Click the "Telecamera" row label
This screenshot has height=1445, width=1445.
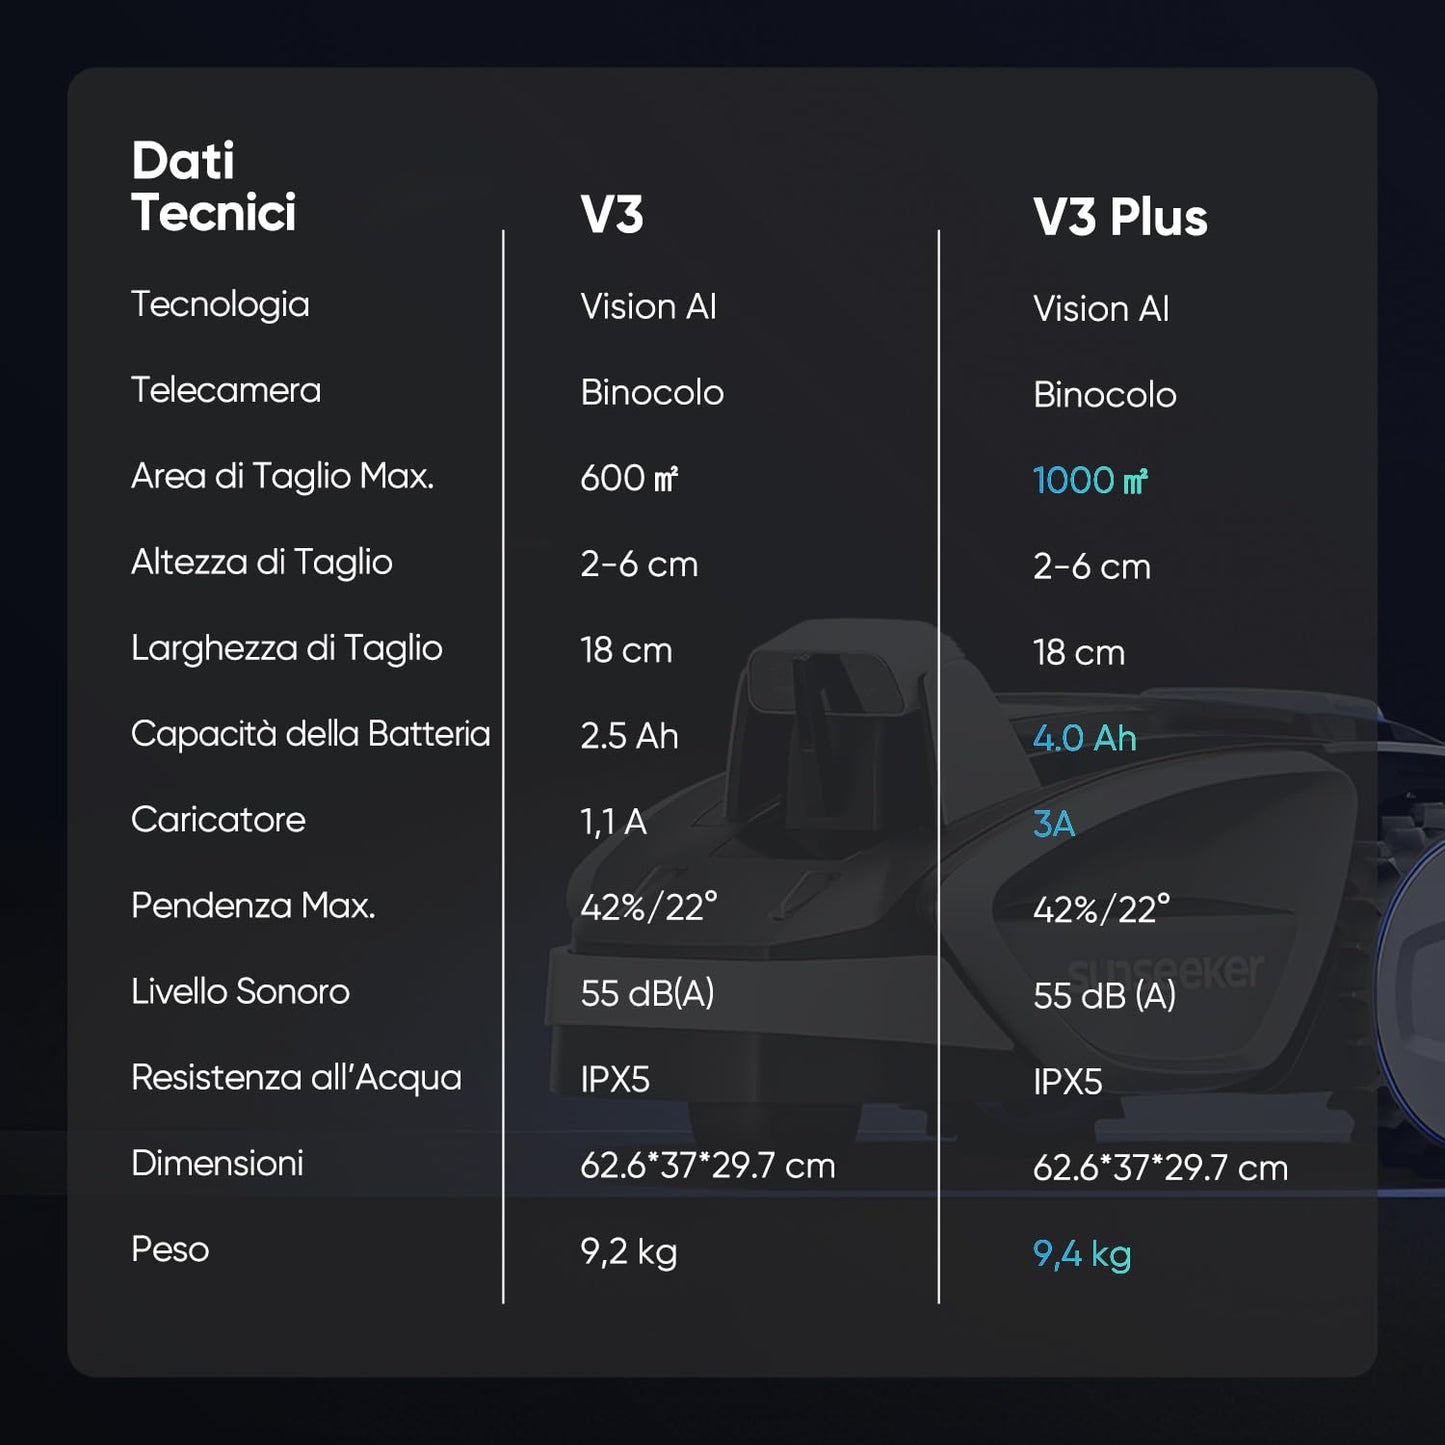[226, 390]
